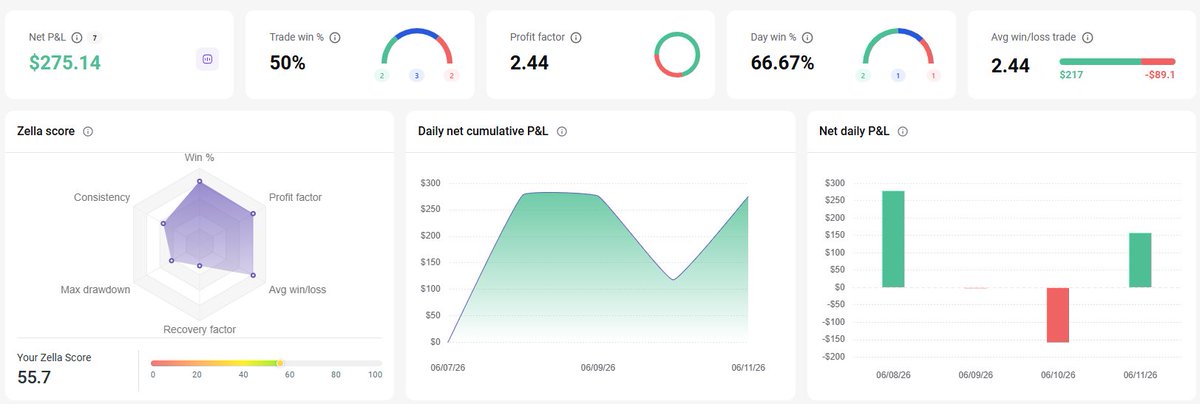The image size is (1200, 404).
Task: Click the Day win % semicircle gauge
Action: (898, 47)
